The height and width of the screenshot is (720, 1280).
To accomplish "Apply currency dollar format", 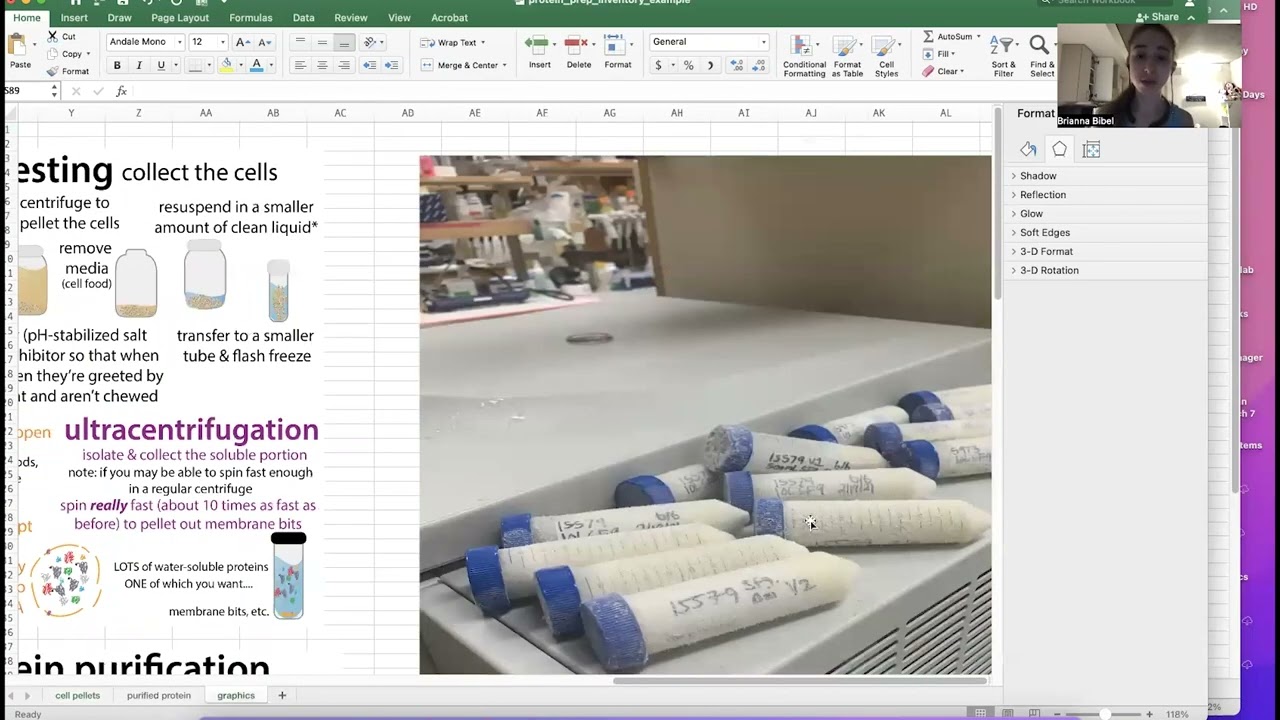I will click(x=658, y=65).
